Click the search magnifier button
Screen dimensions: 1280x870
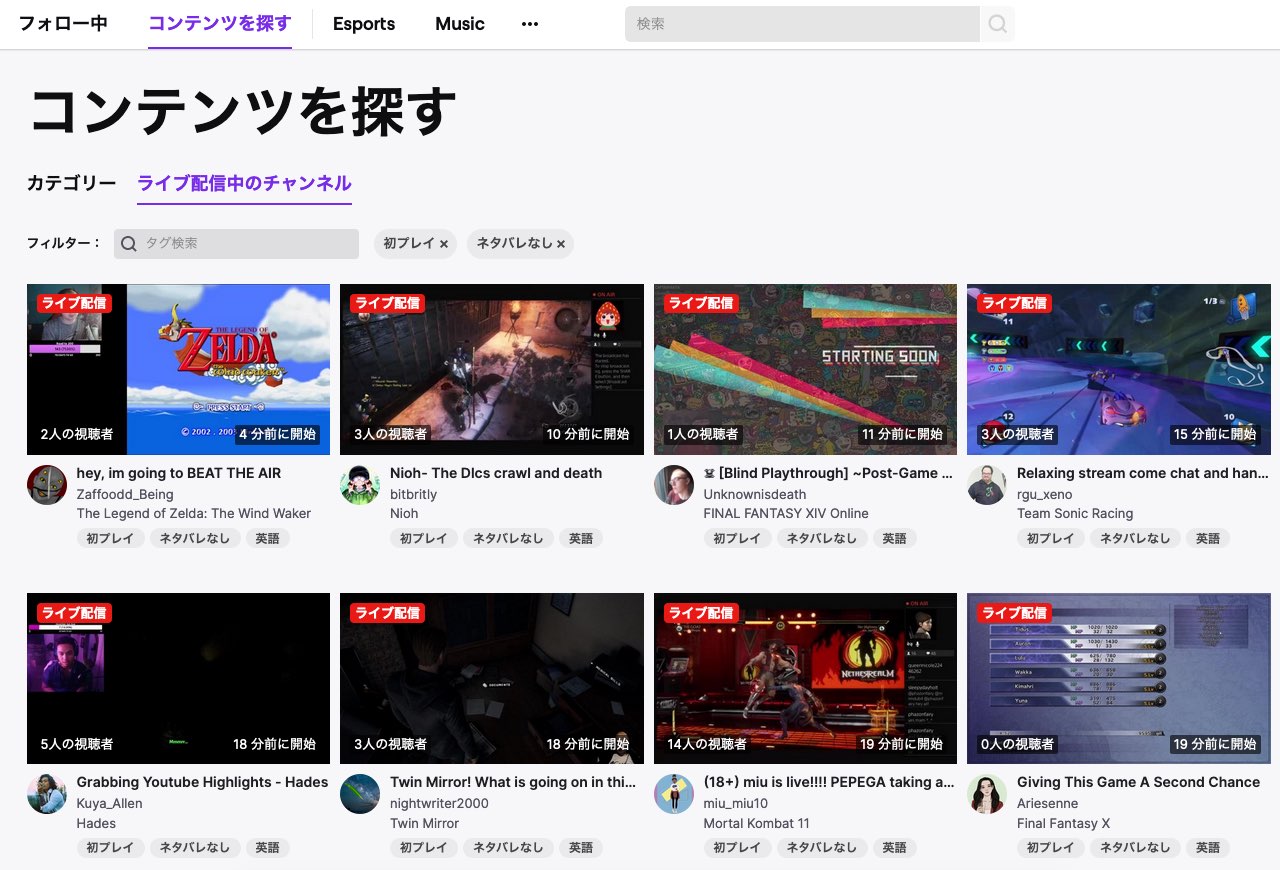pyautogui.click(x=997, y=24)
